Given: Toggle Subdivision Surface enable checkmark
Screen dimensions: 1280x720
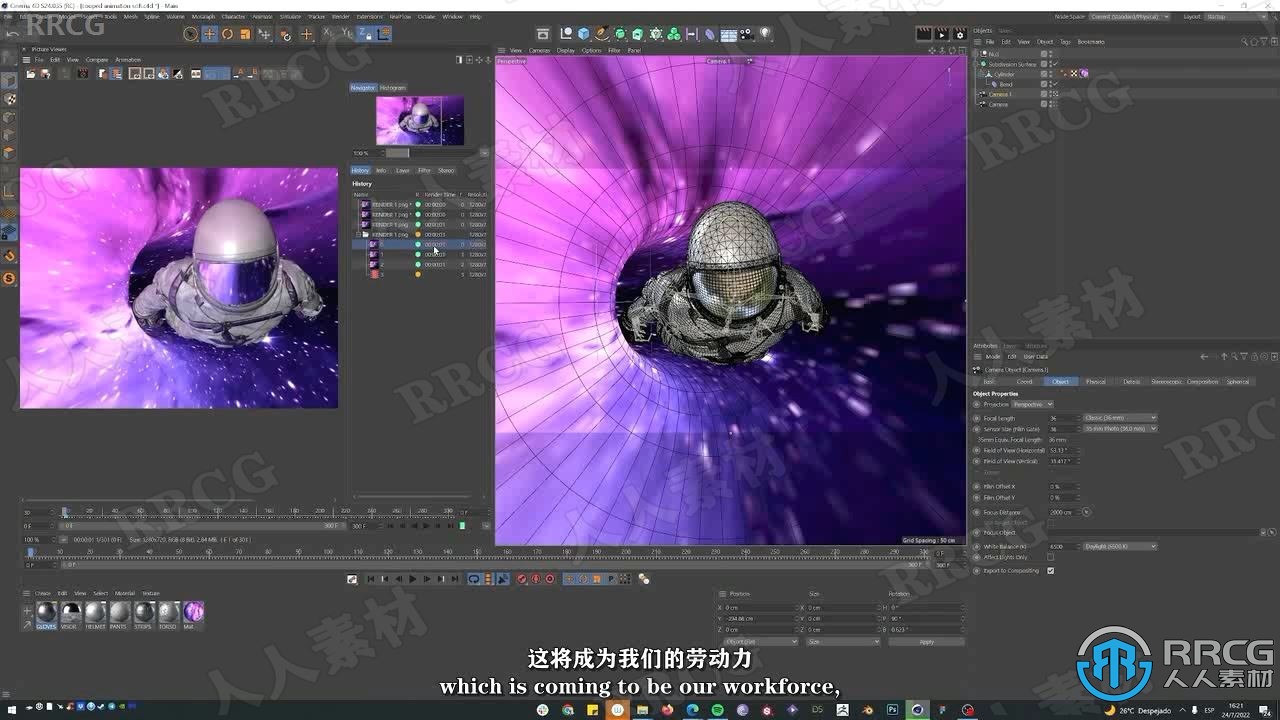Looking at the screenshot, I should (x=1055, y=64).
